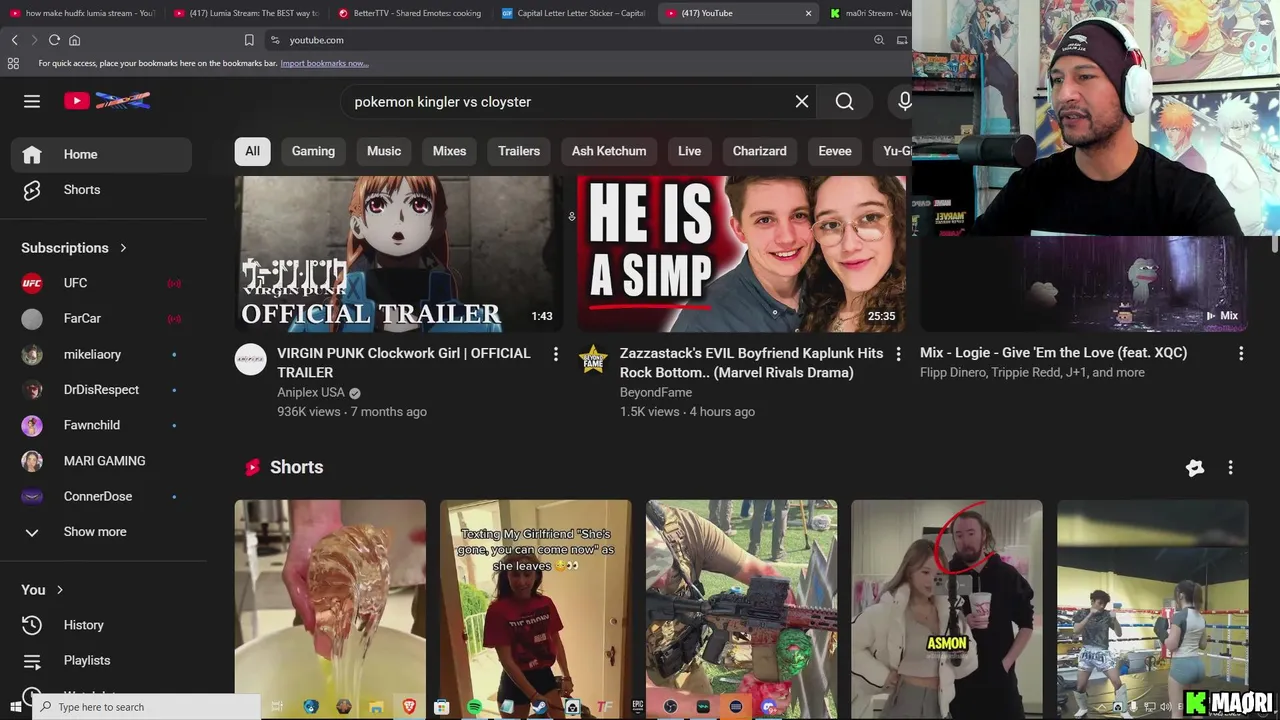Select the Mixes filter chip
1280x720 pixels.
(x=449, y=151)
